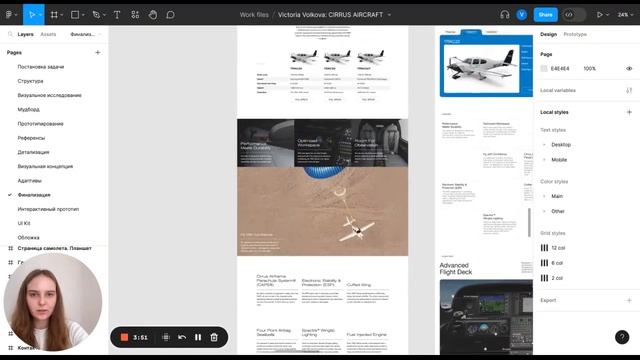Switch to the Assets tab
Screen dimensions: 640x360
(48, 34)
